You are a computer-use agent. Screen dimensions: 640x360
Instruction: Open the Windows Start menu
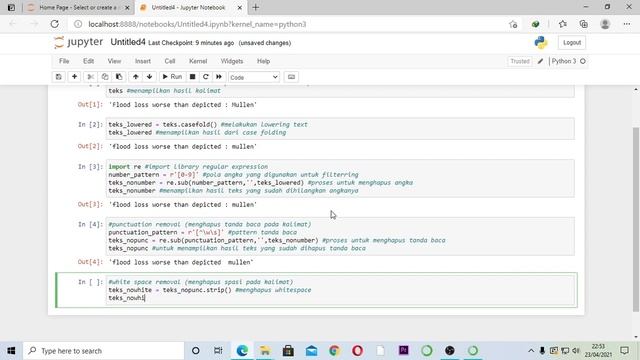(x=11, y=351)
